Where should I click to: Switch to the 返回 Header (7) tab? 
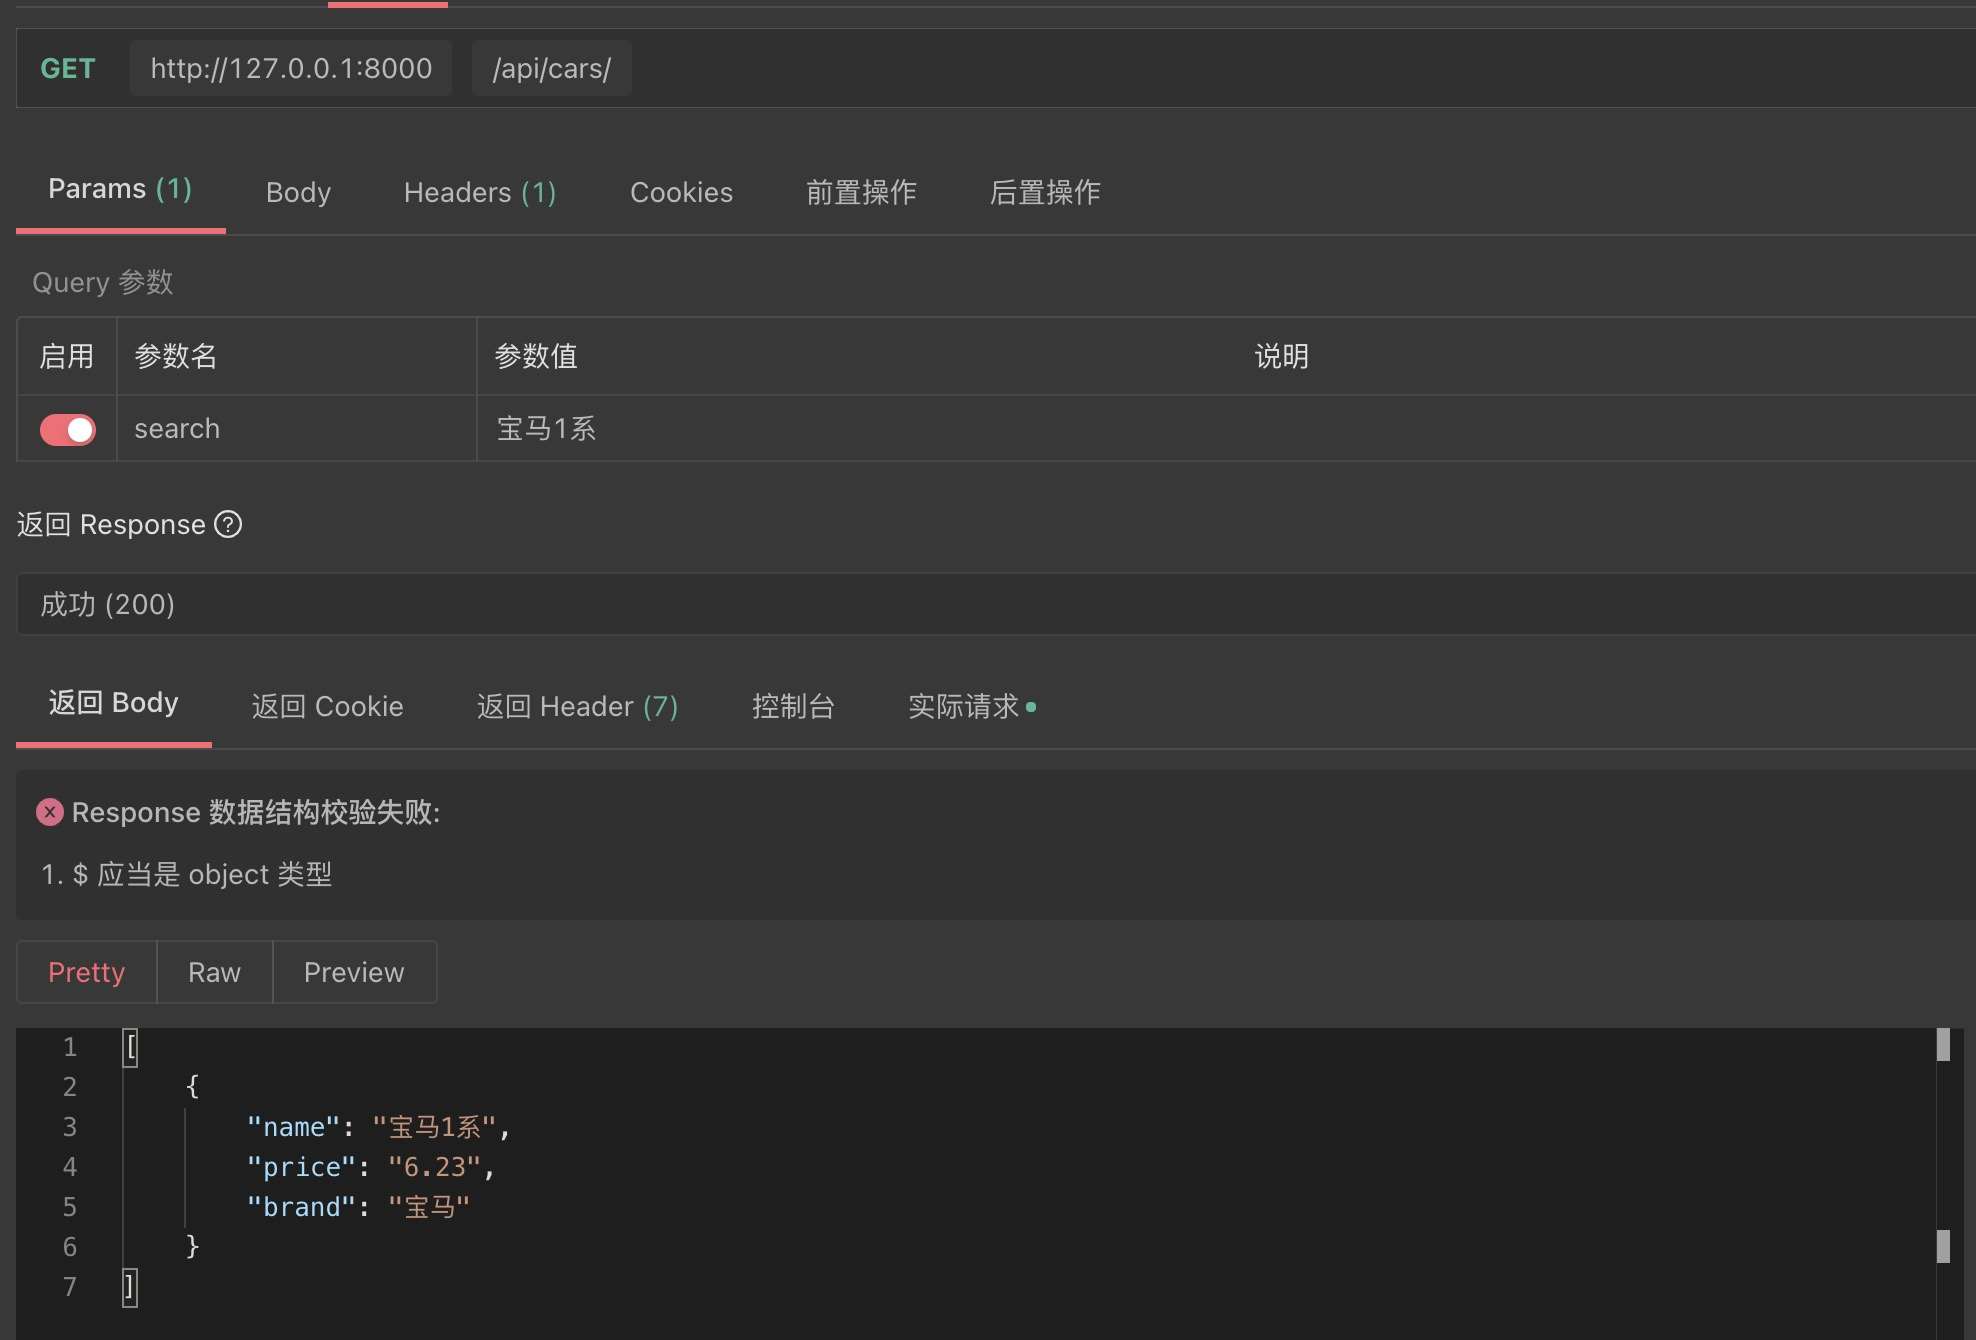point(577,707)
